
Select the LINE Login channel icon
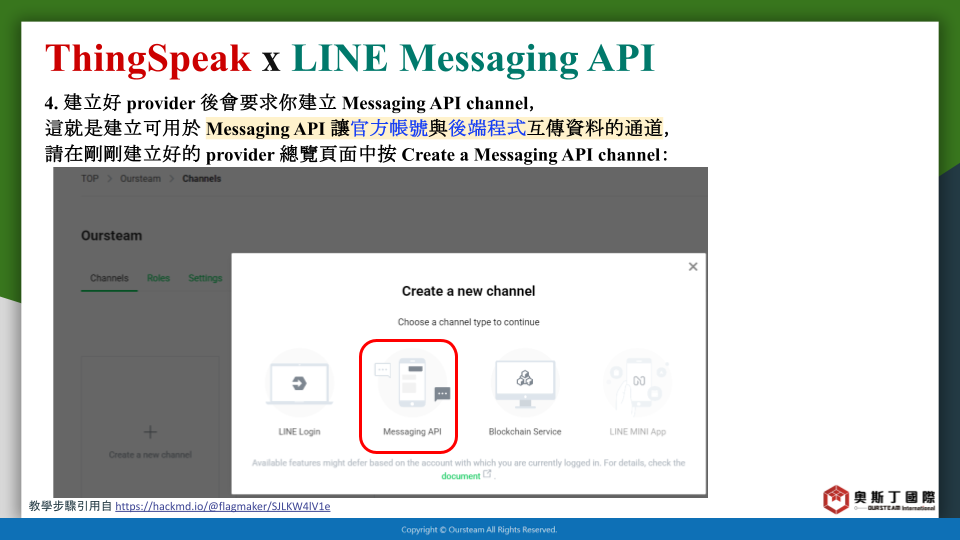click(x=299, y=383)
